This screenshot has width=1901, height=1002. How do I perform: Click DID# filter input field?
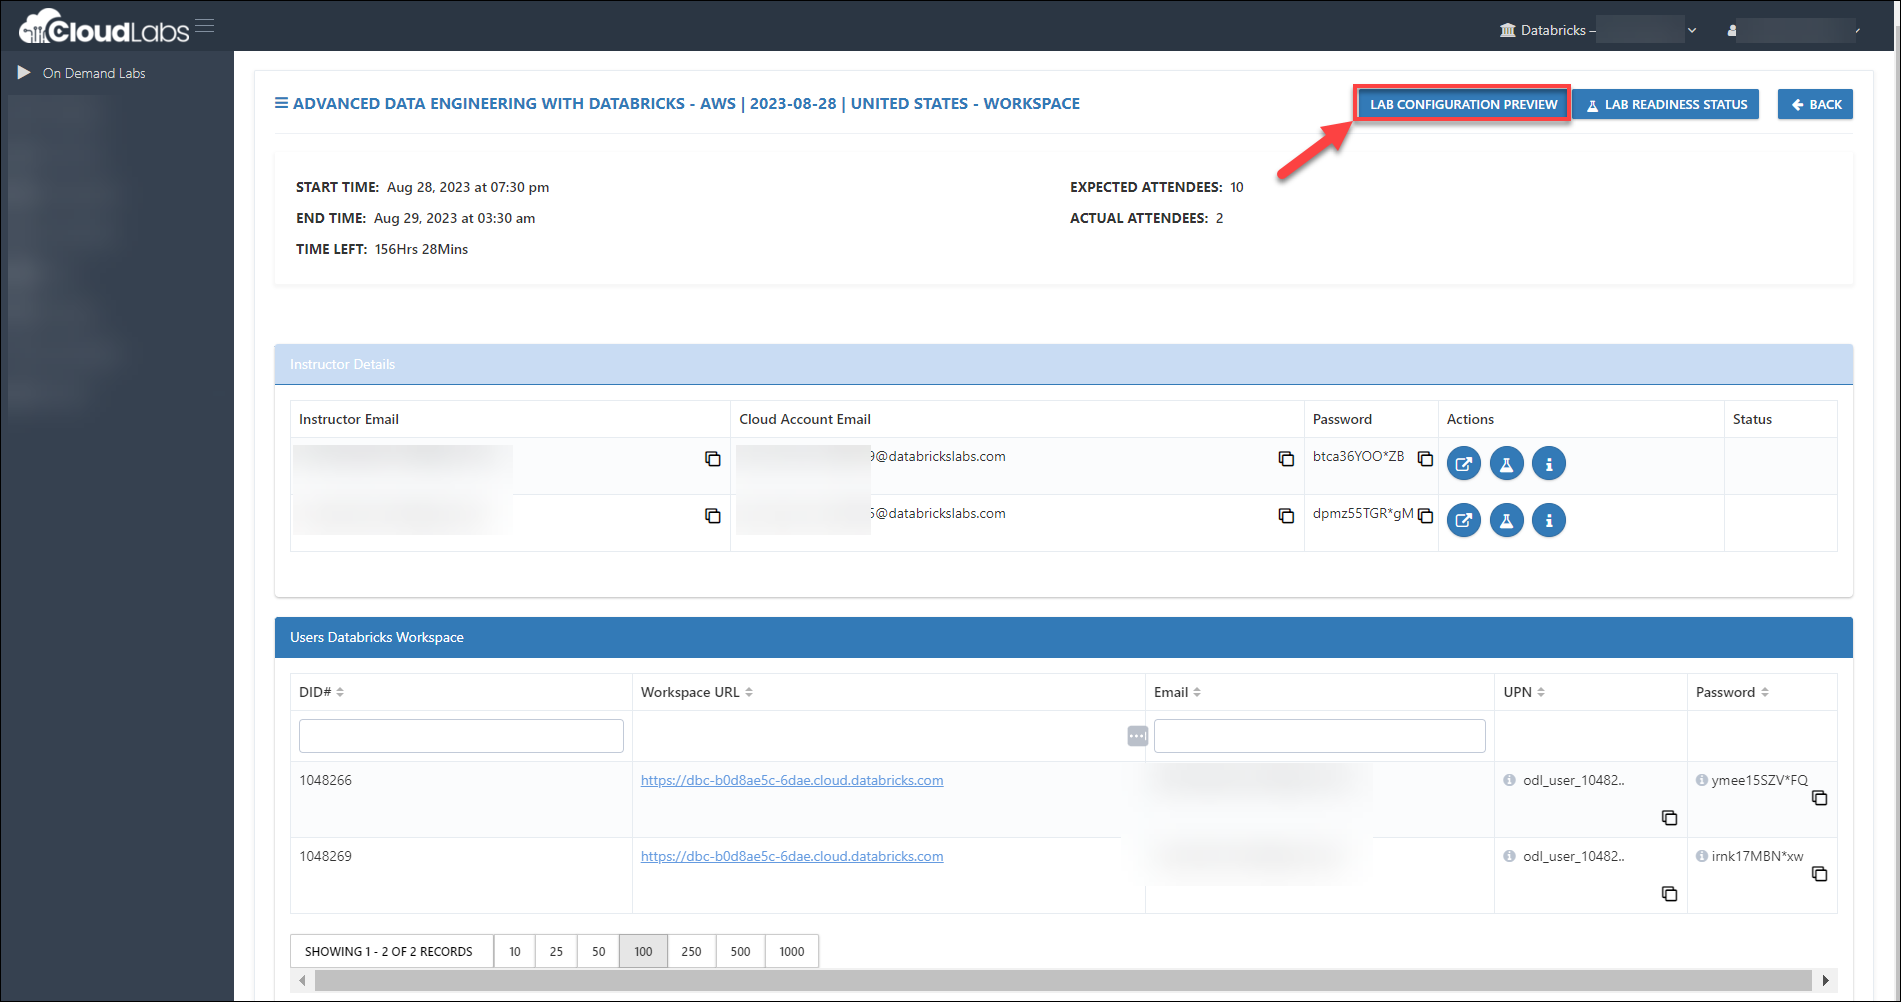point(461,736)
